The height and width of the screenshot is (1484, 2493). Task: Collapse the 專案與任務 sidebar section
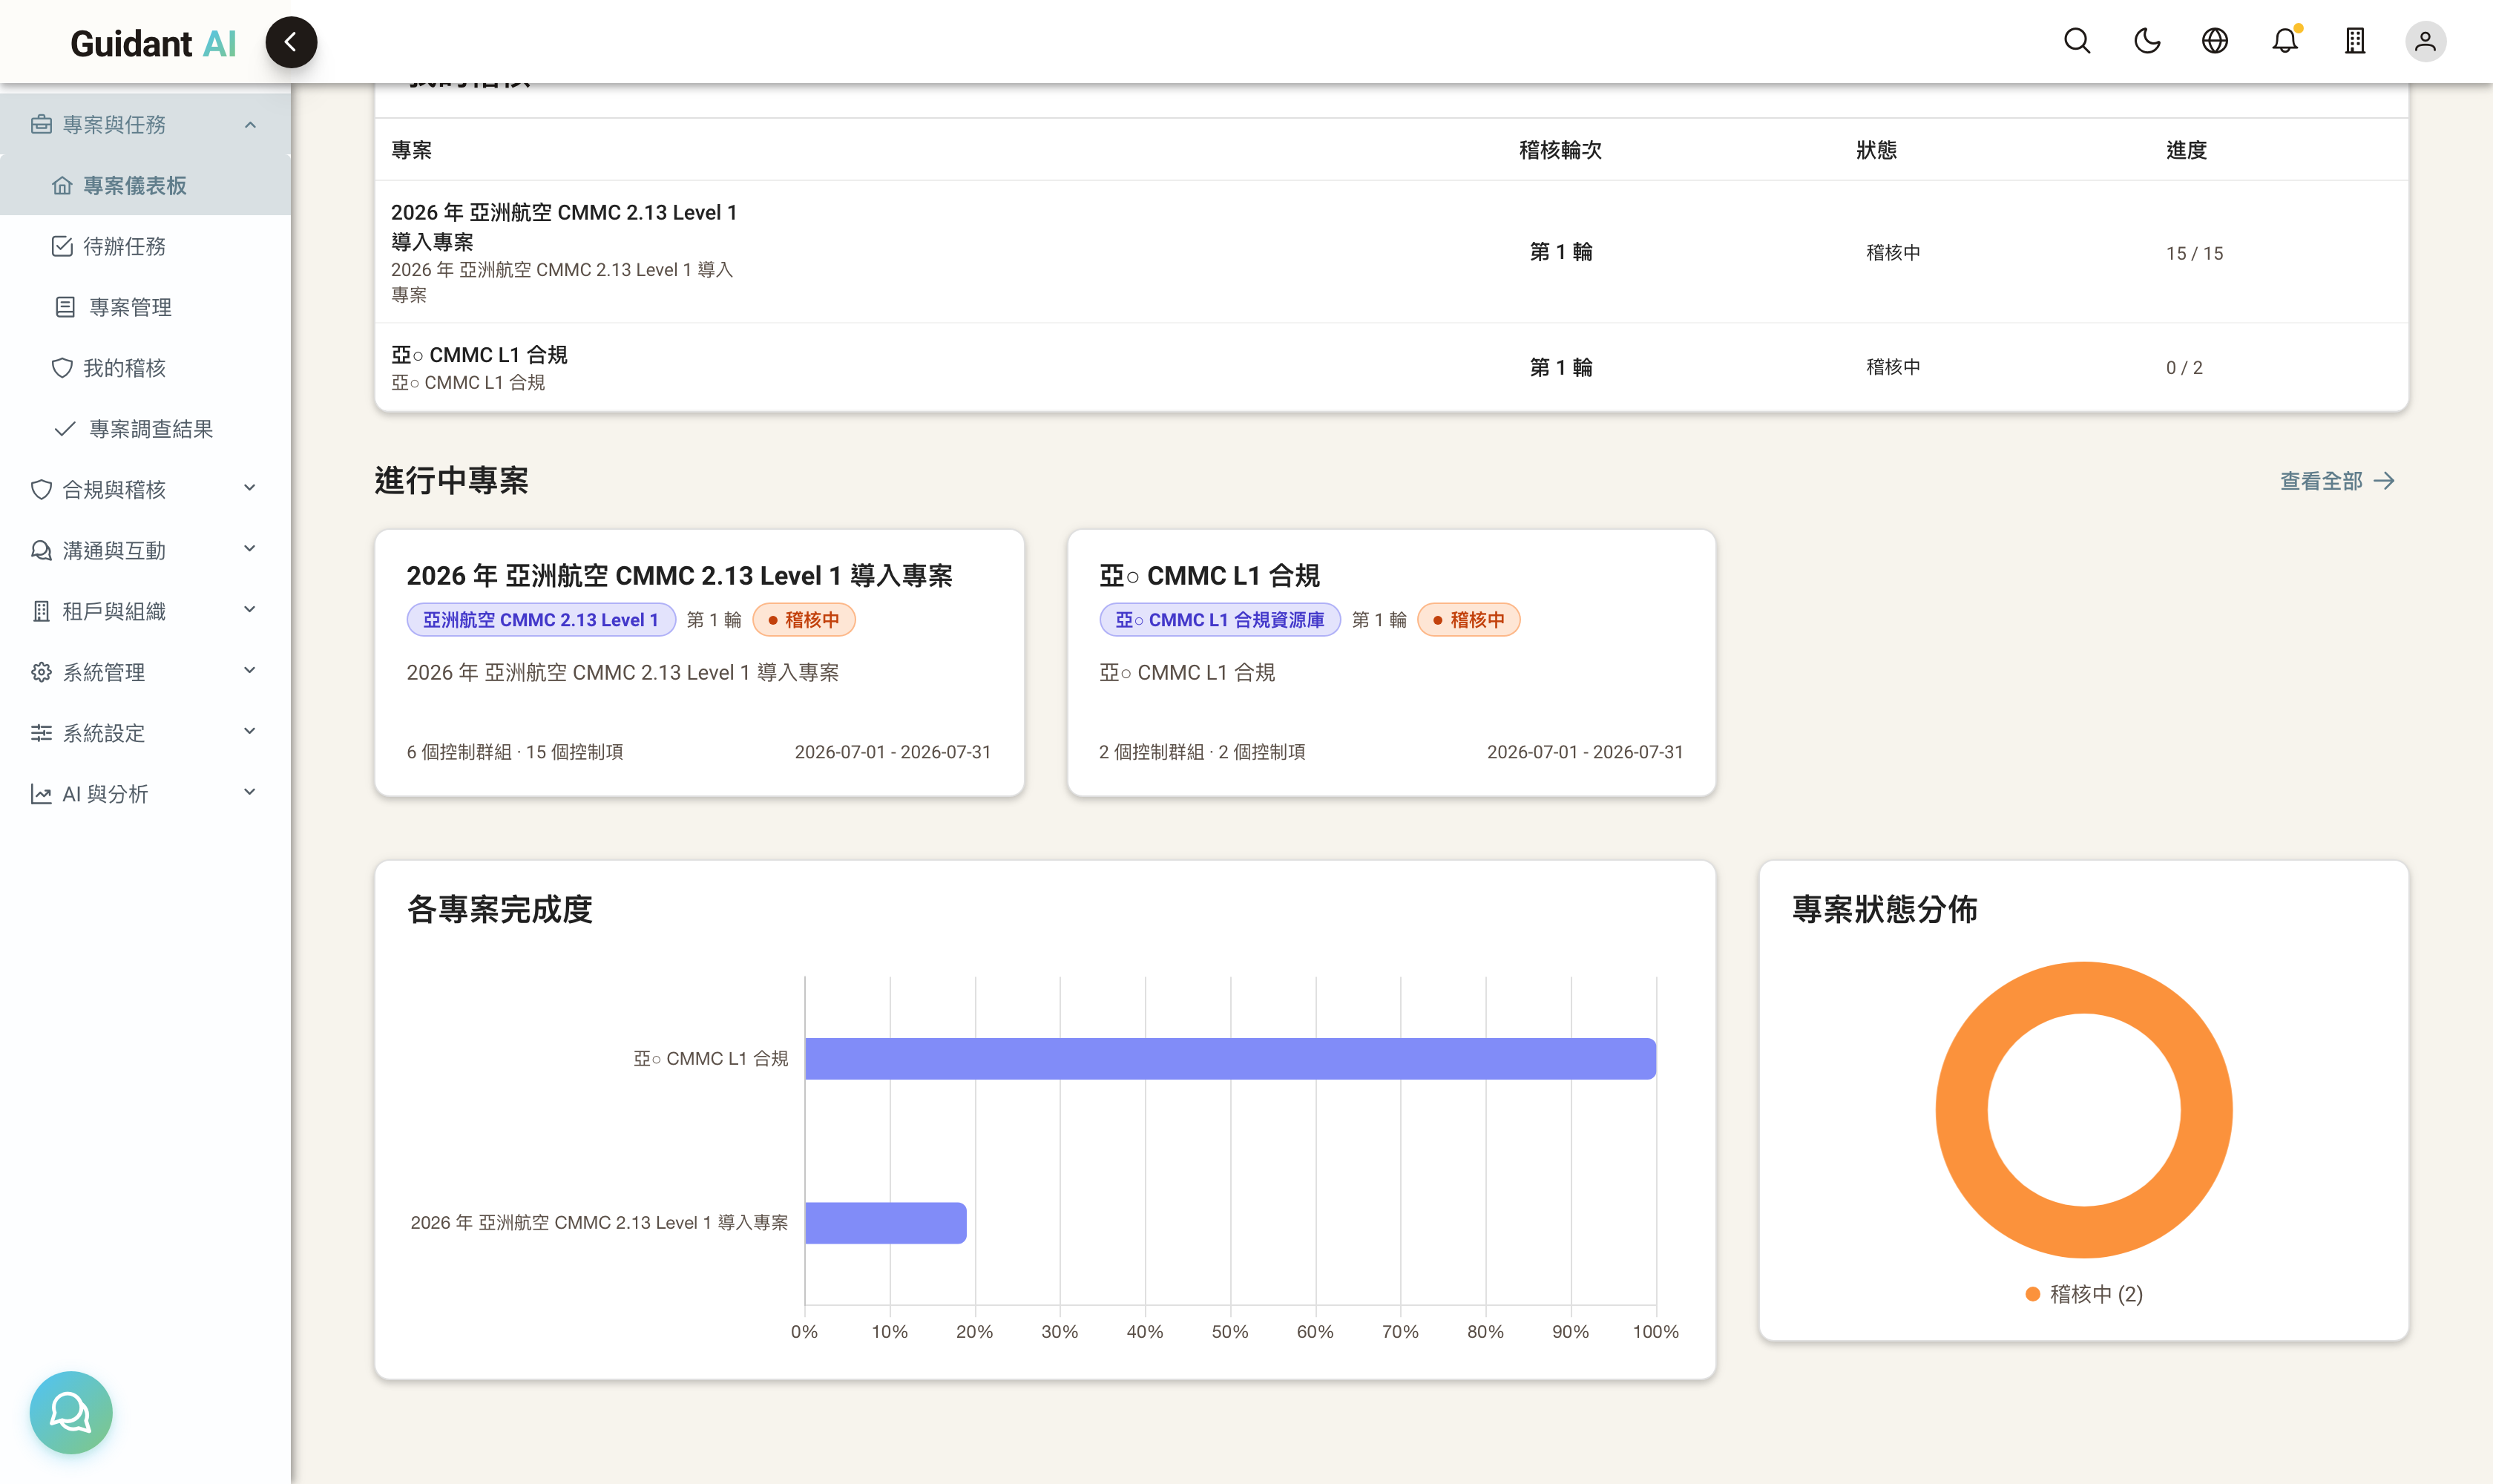(x=145, y=124)
